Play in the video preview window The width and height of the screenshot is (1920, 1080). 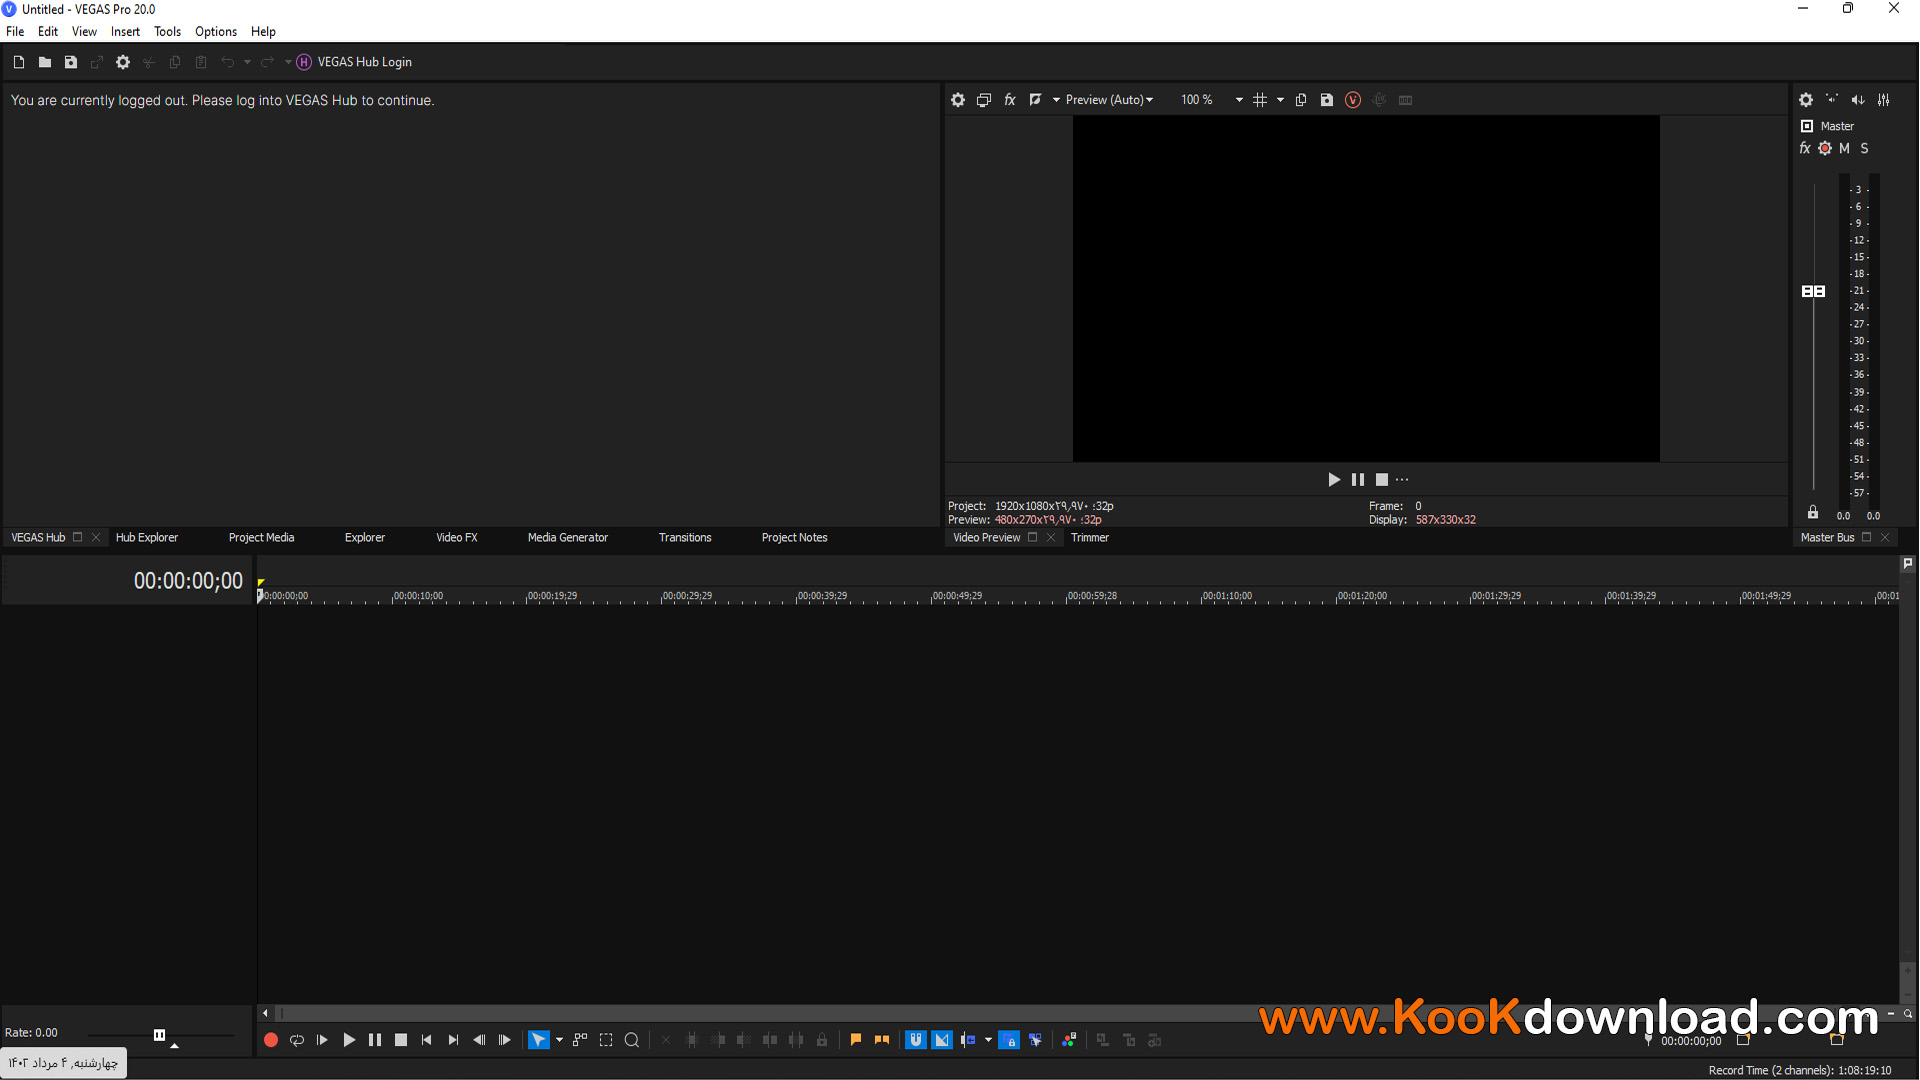[x=1334, y=480]
